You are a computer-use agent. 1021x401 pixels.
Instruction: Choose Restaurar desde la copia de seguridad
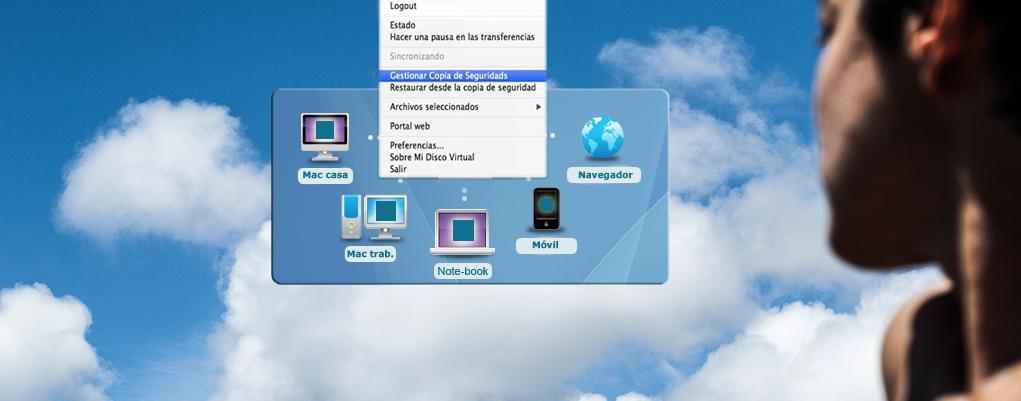click(x=462, y=87)
